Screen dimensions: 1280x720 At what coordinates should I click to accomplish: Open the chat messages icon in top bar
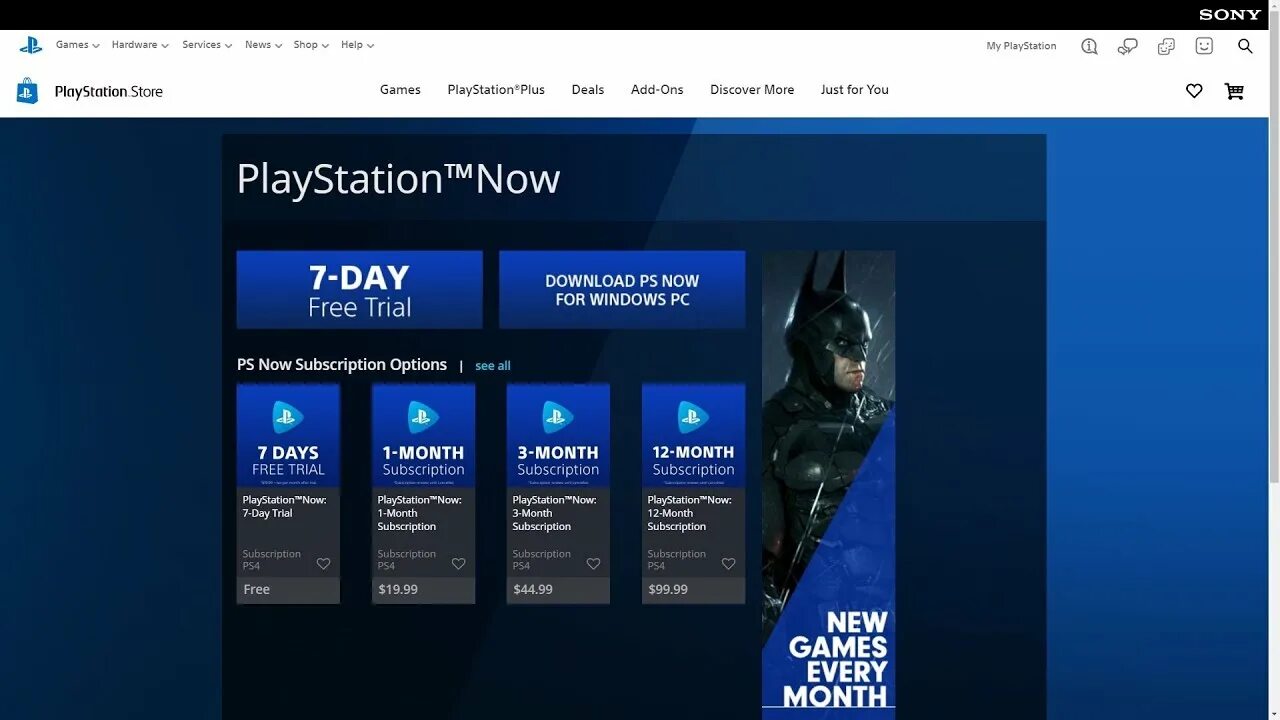(x=1128, y=46)
